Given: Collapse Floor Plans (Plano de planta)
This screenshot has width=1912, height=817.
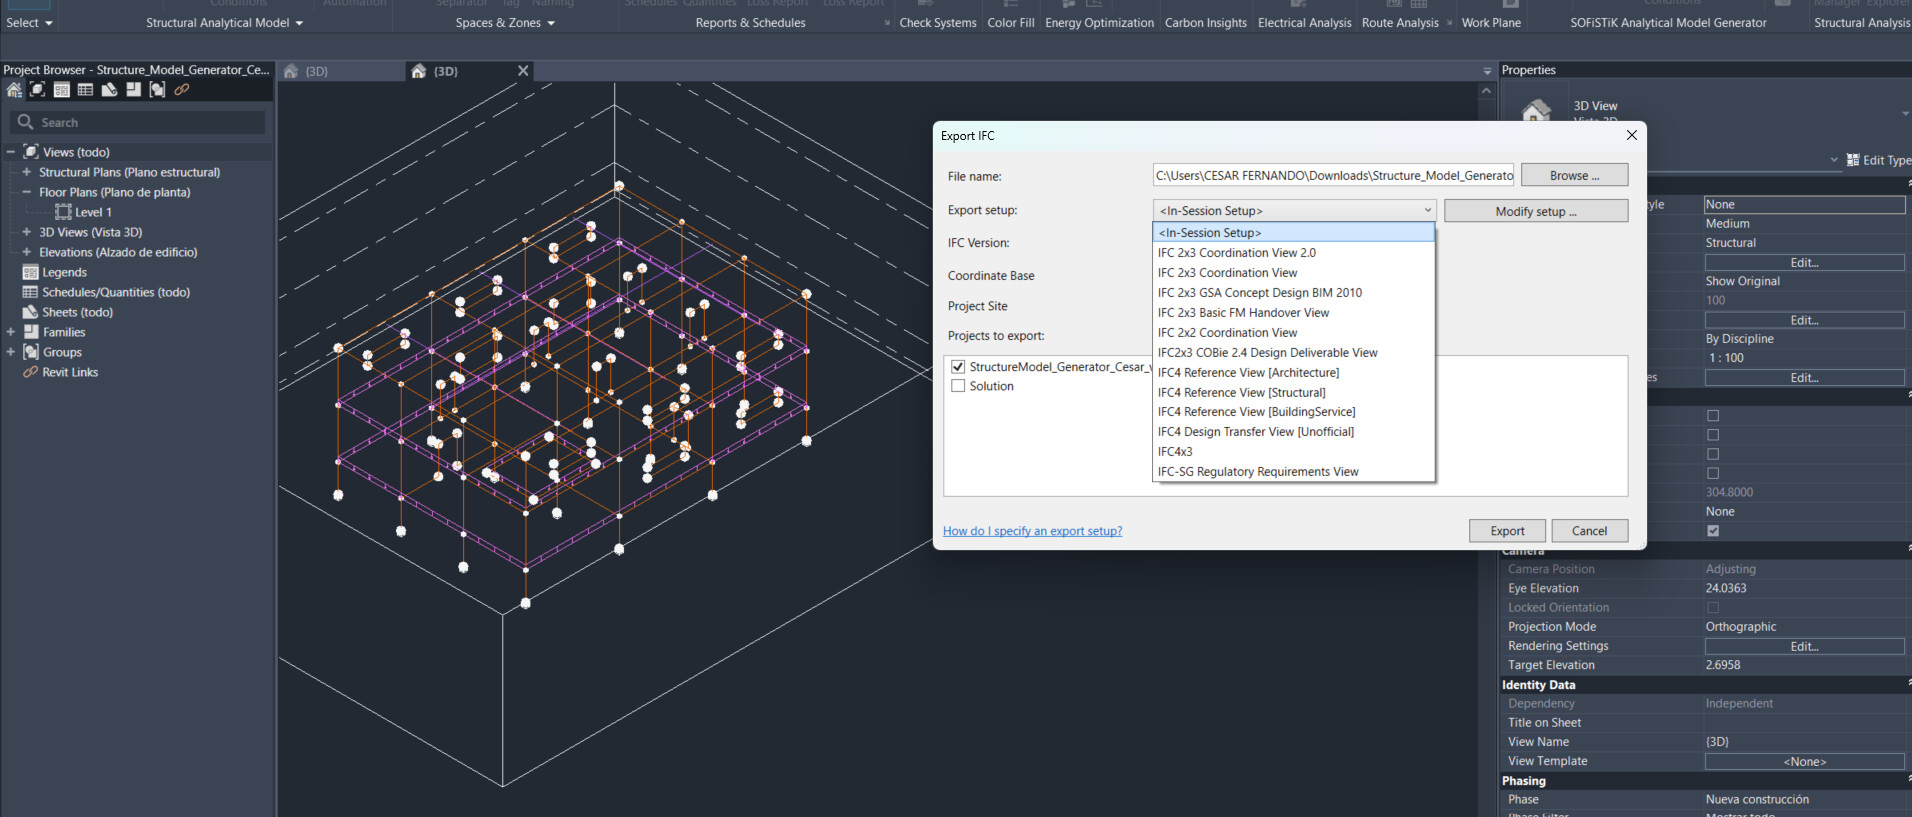Looking at the screenshot, I should [x=27, y=192].
